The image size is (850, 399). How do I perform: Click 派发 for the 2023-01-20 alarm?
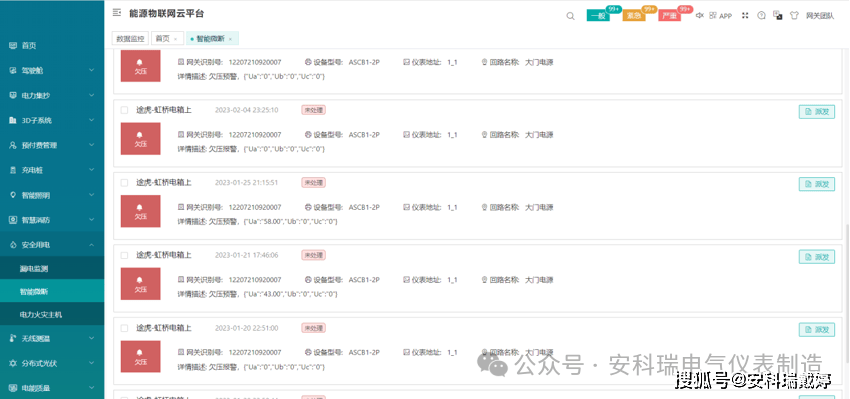[x=817, y=330]
